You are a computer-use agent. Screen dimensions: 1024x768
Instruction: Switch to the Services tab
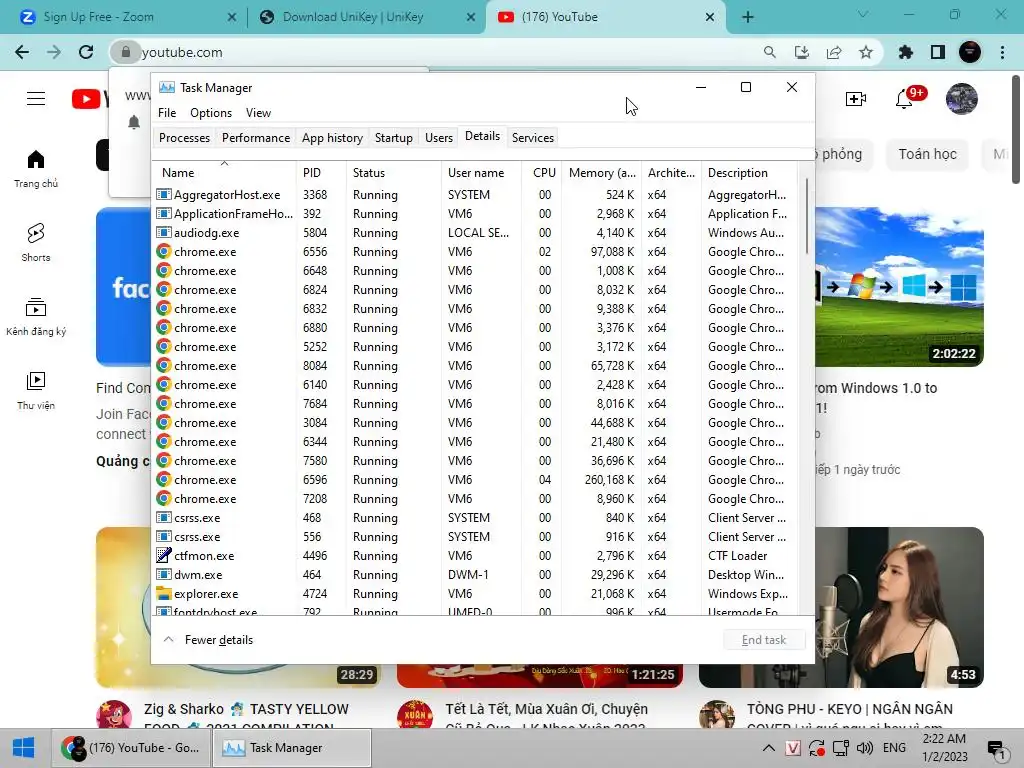533,138
